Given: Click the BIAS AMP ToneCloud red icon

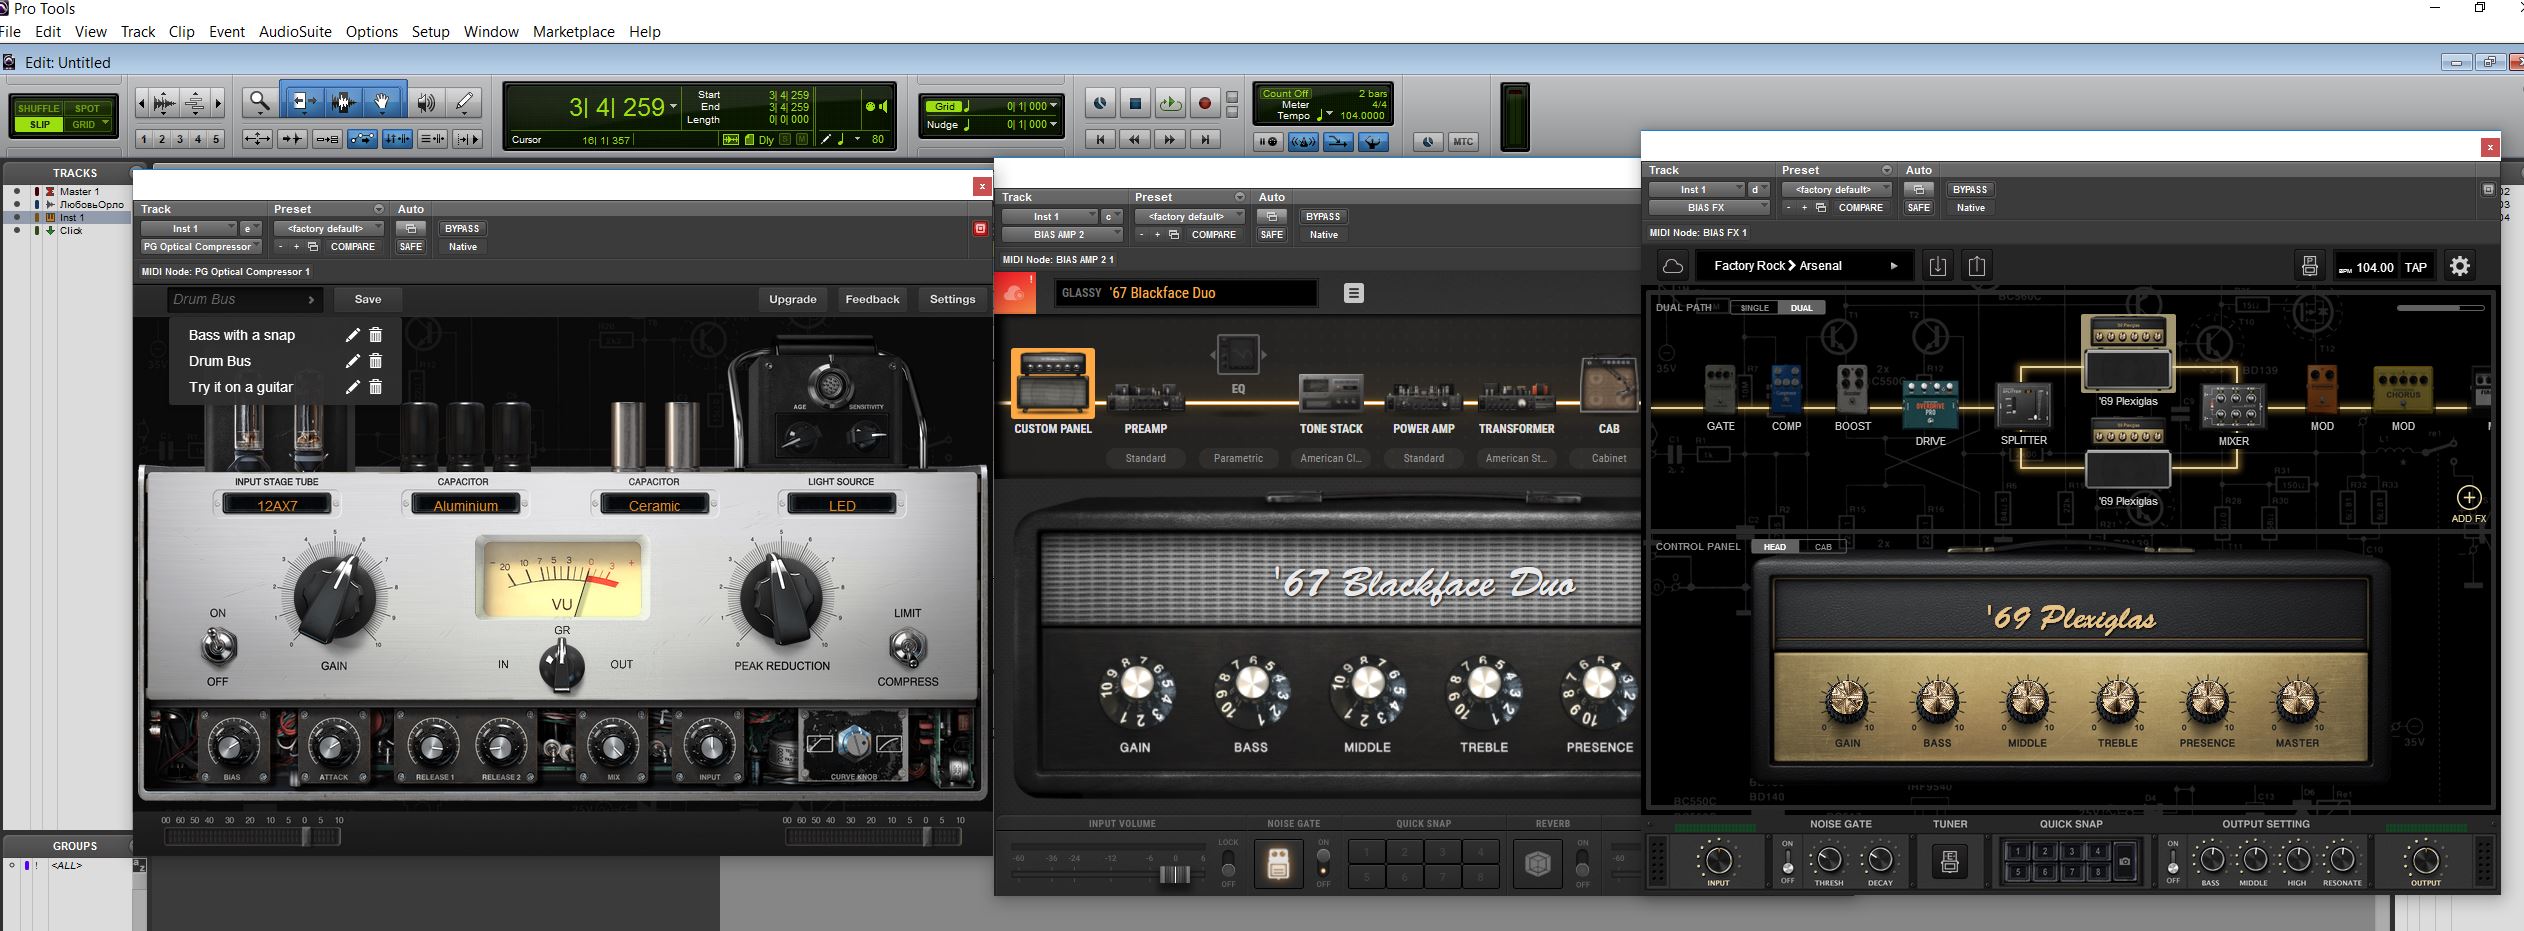Looking at the screenshot, I should tap(1014, 293).
